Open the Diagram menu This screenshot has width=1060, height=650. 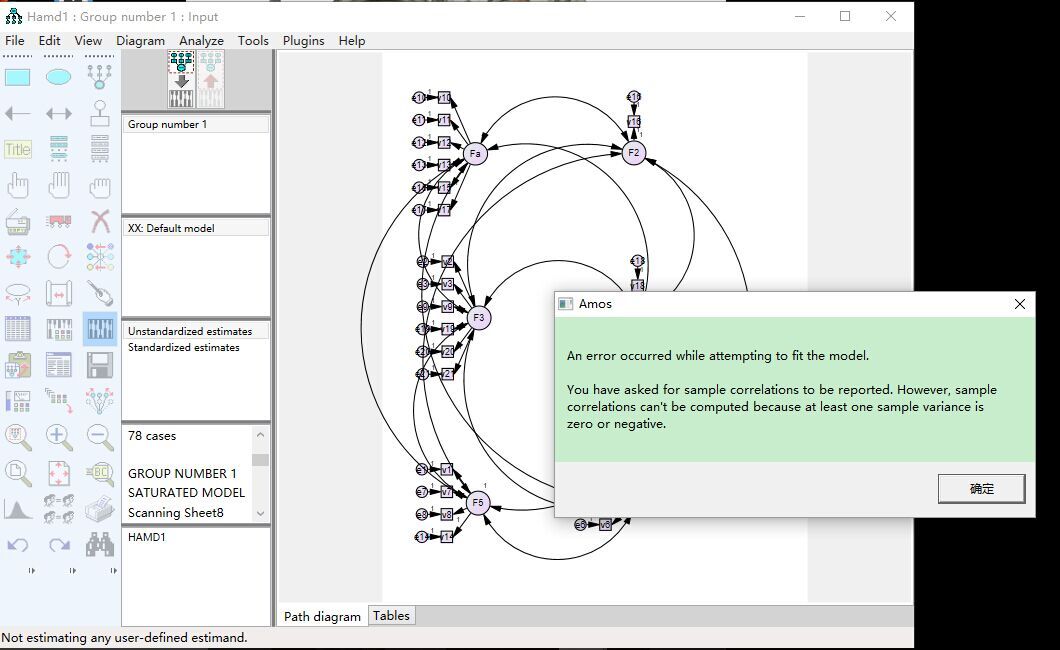(x=140, y=41)
